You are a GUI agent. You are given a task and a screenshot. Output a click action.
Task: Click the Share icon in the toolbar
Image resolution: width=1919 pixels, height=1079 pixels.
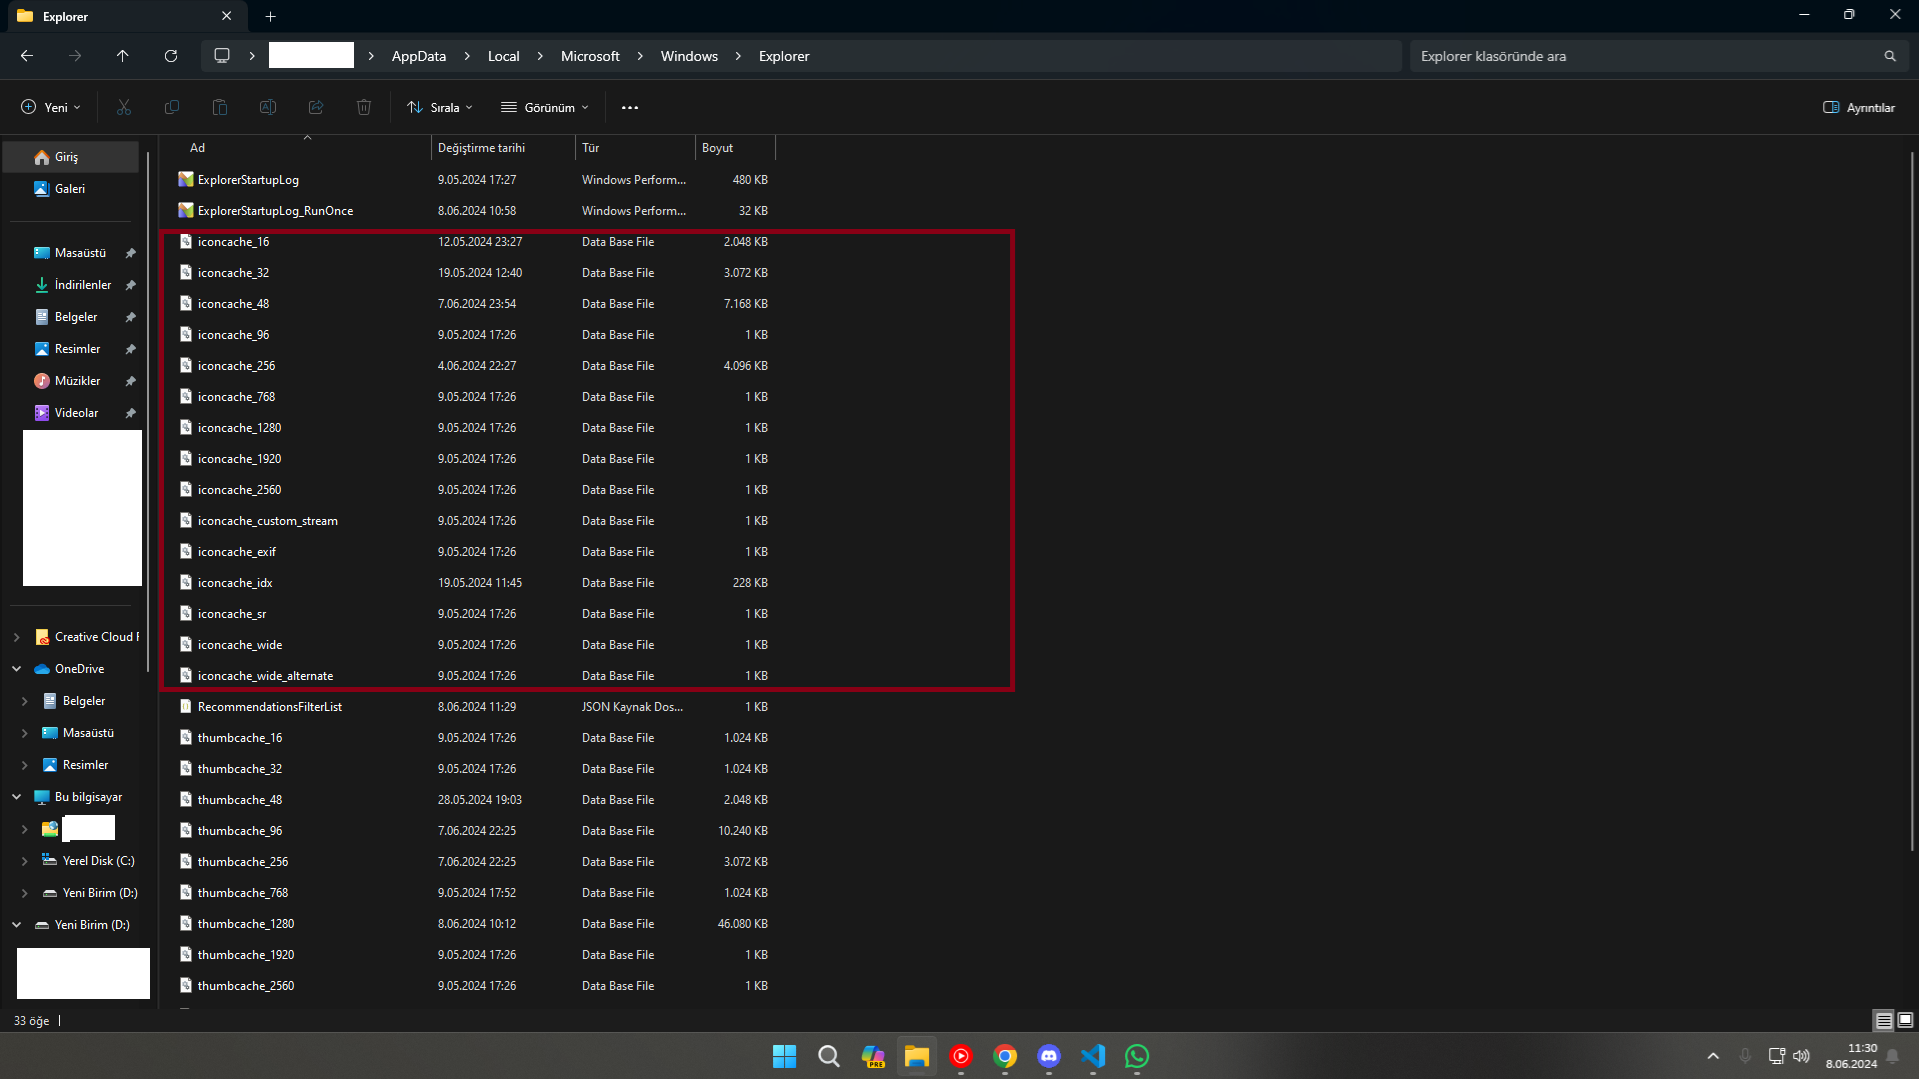(316, 107)
